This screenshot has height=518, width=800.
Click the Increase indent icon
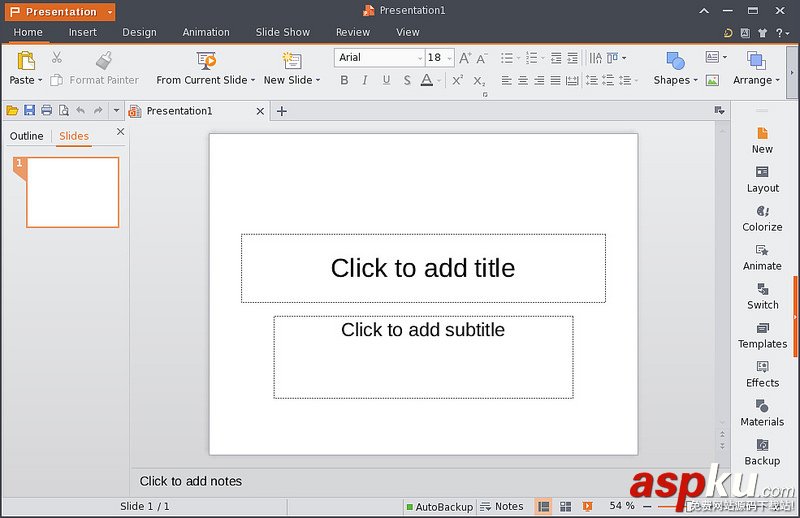pyautogui.click(x=572, y=58)
